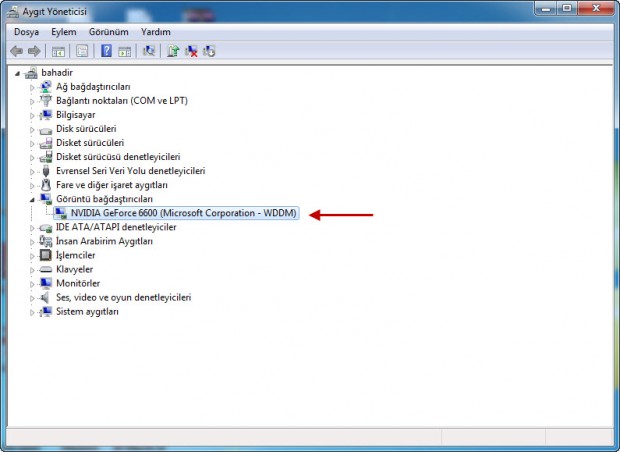
Task: Collapse the bahadir root node
Action: click(17, 73)
